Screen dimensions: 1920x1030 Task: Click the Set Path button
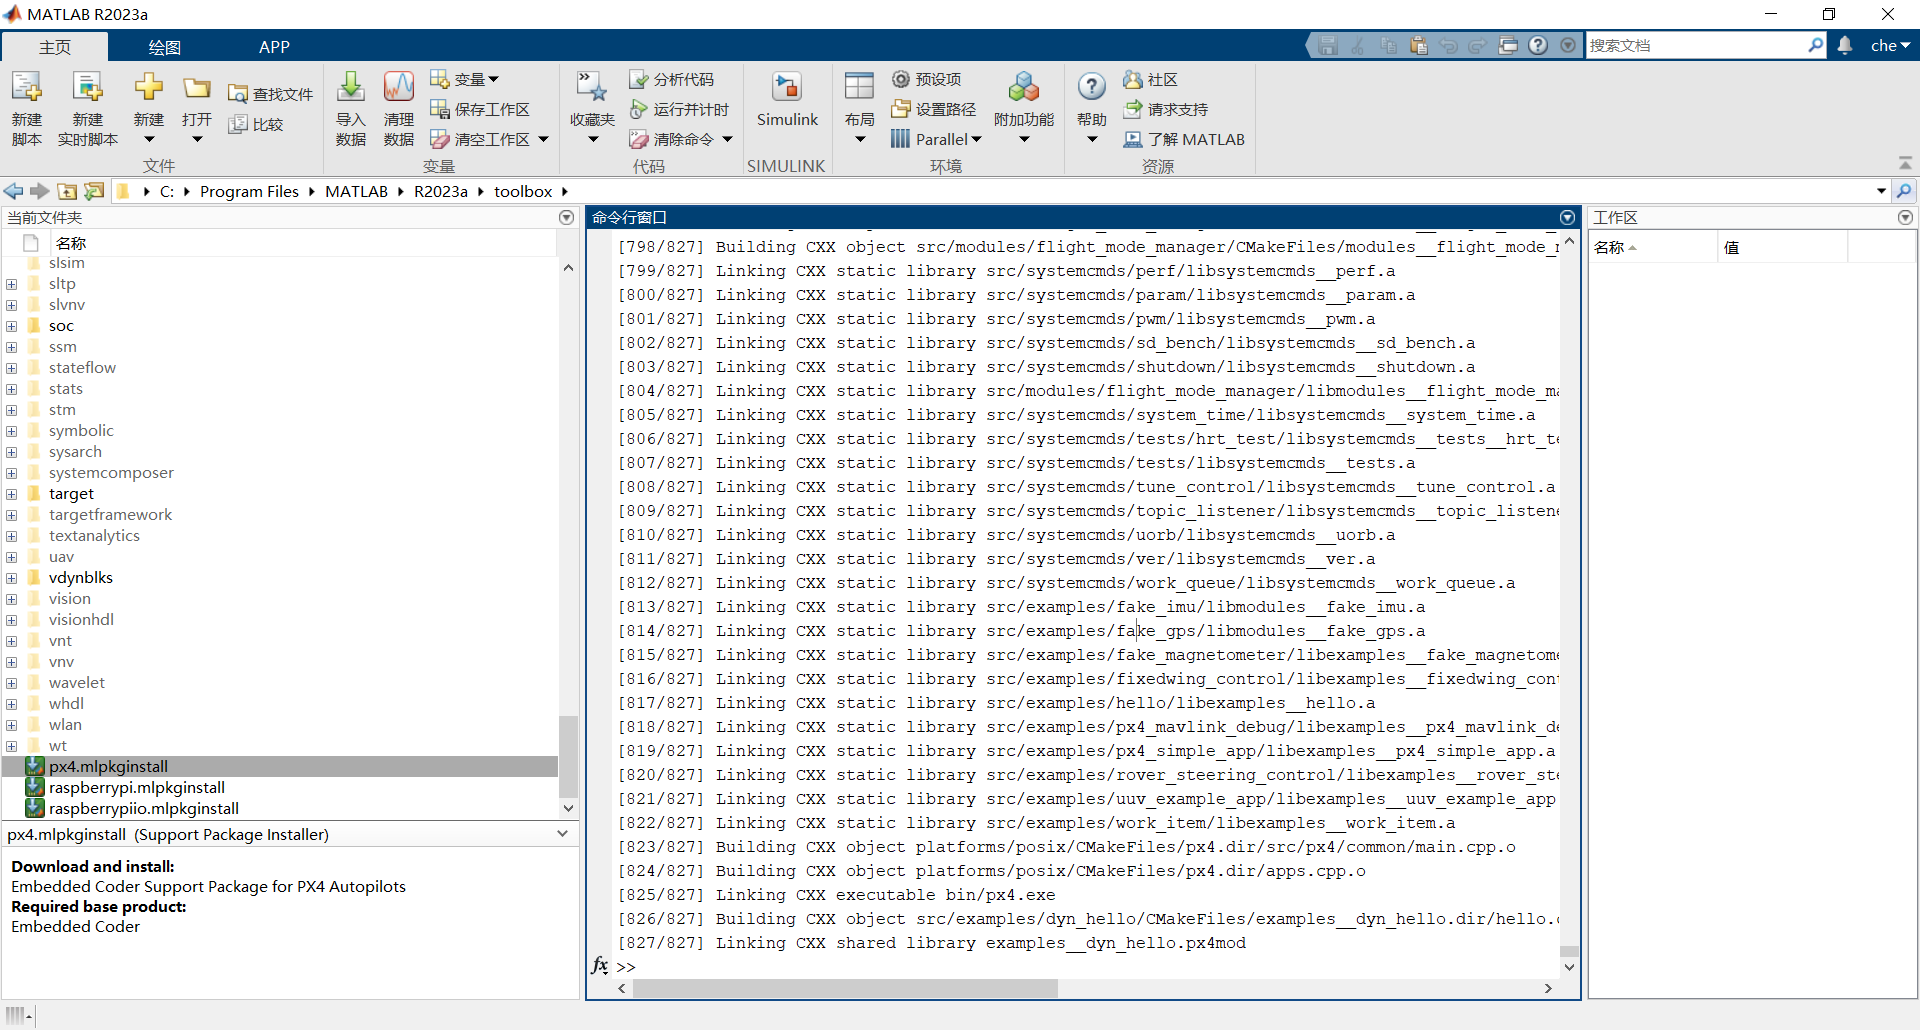(x=934, y=109)
